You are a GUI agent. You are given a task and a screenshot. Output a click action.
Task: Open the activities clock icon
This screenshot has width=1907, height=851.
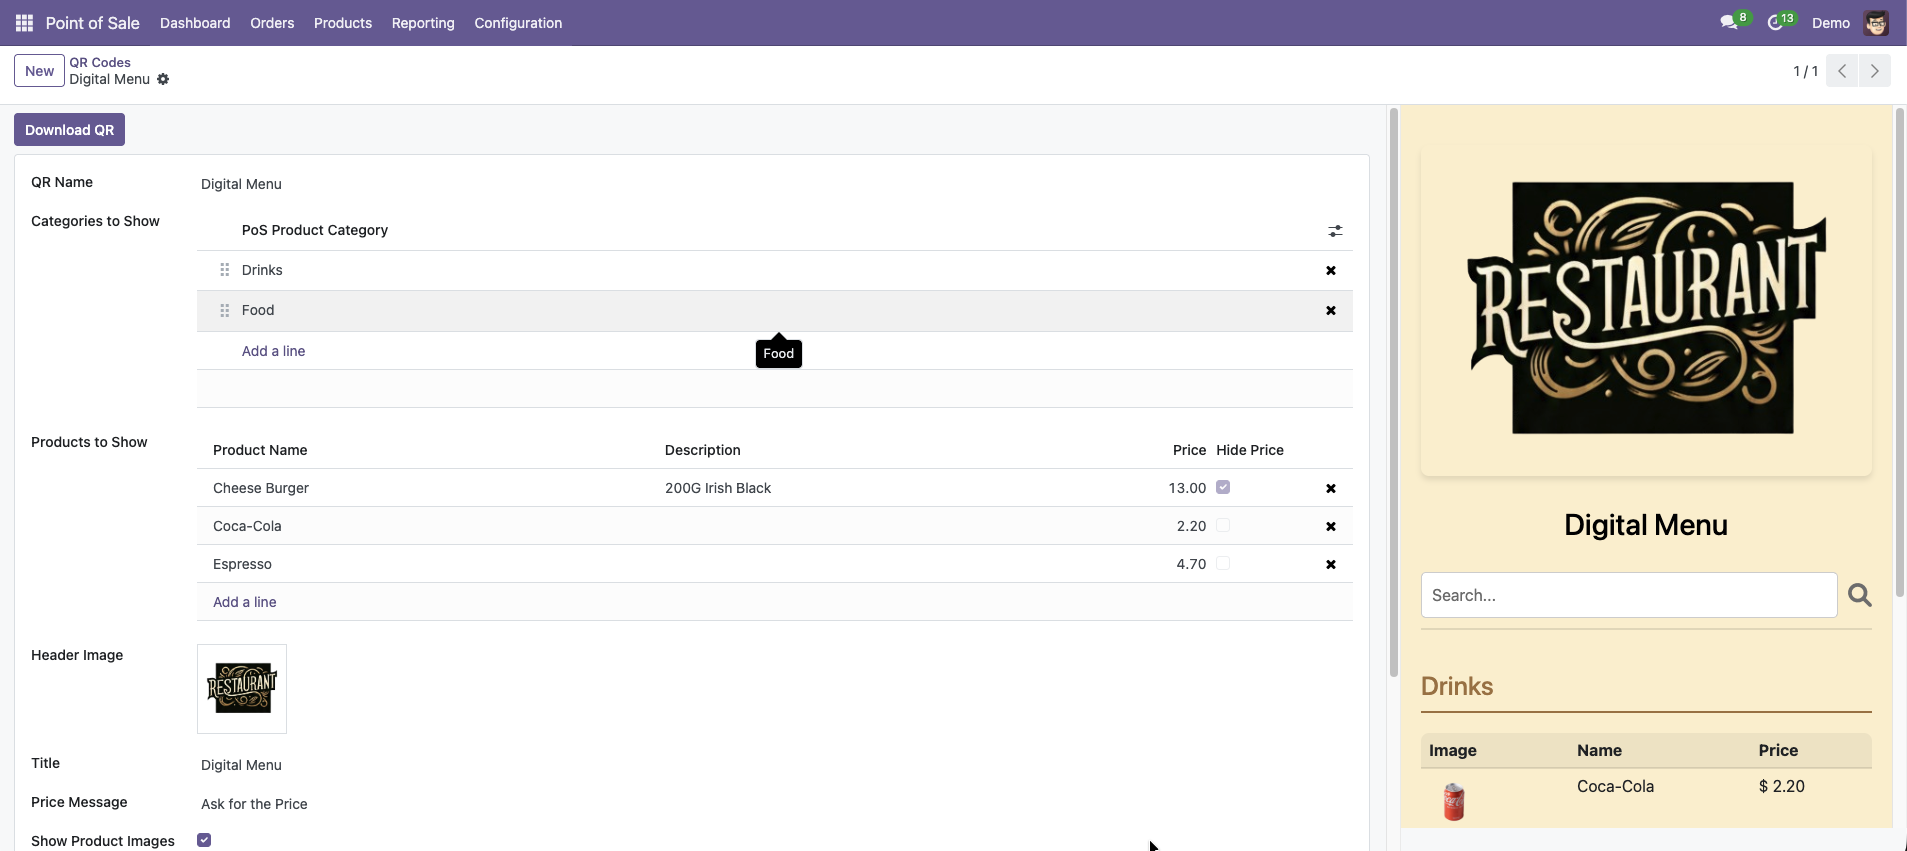1776,22
